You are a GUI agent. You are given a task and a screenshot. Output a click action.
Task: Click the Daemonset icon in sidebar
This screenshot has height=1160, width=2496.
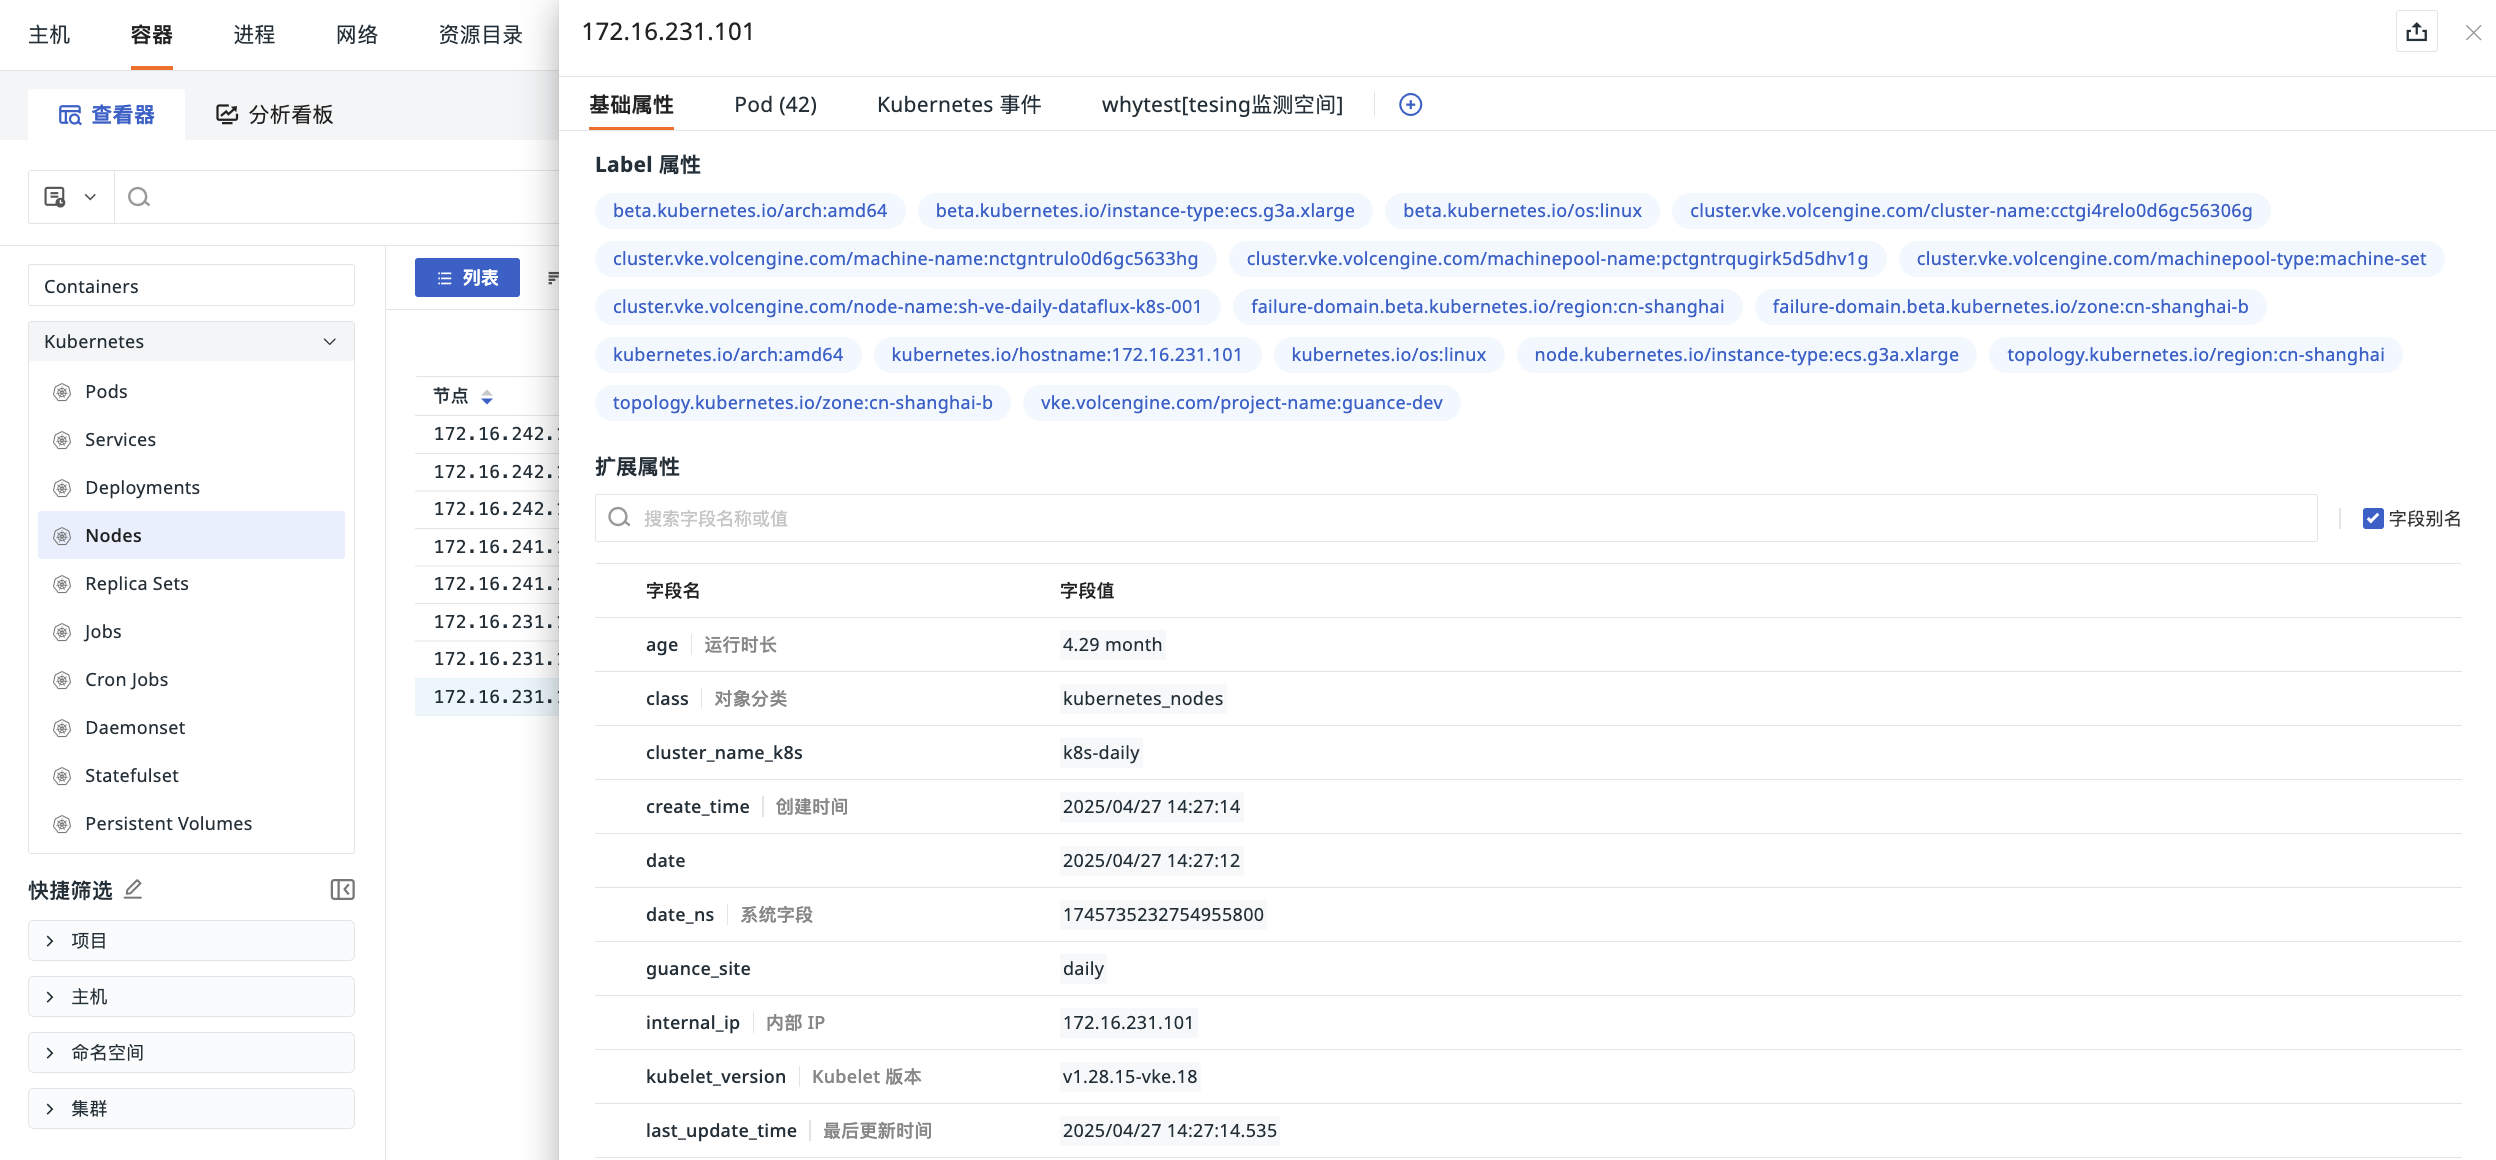(x=62, y=728)
